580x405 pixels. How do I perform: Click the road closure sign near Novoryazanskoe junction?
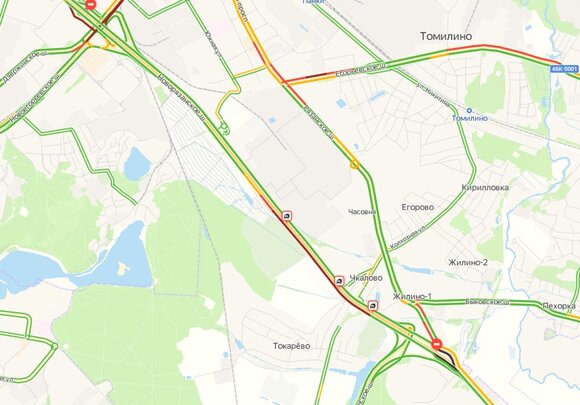tap(91, 4)
